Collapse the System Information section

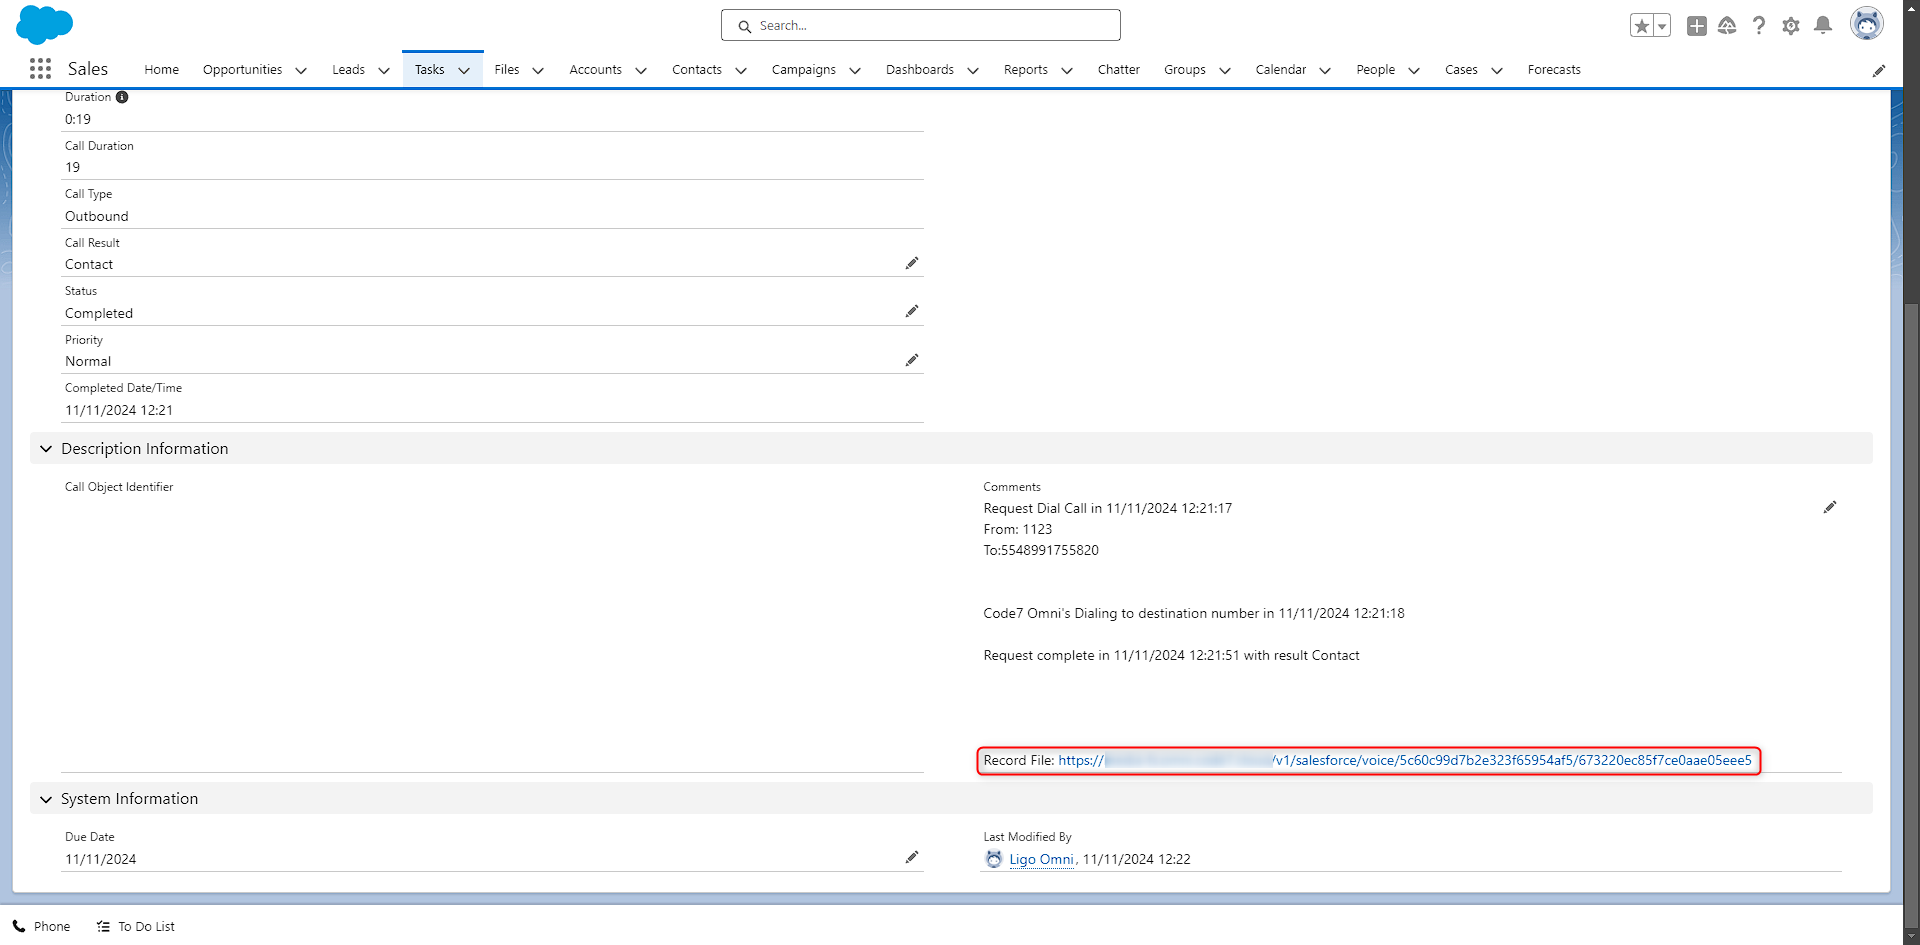[x=46, y=799]
